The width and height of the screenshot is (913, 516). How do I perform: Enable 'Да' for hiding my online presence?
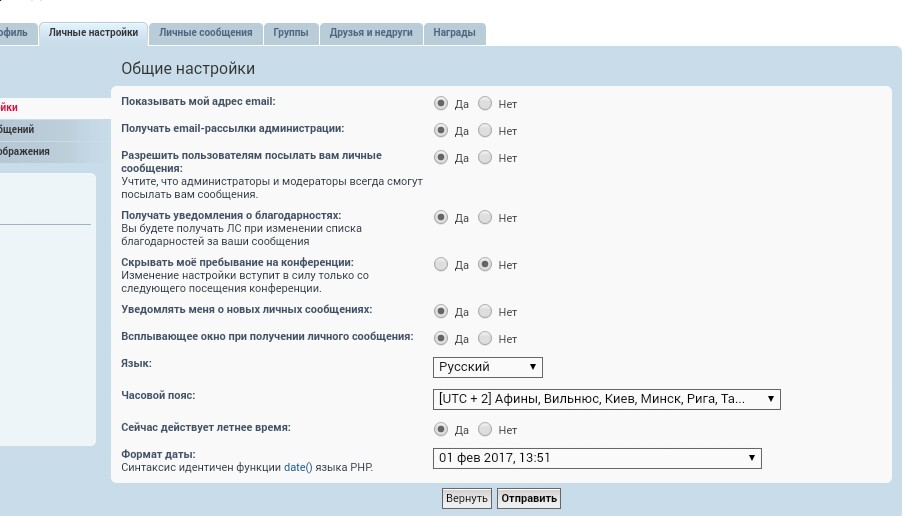441,265
